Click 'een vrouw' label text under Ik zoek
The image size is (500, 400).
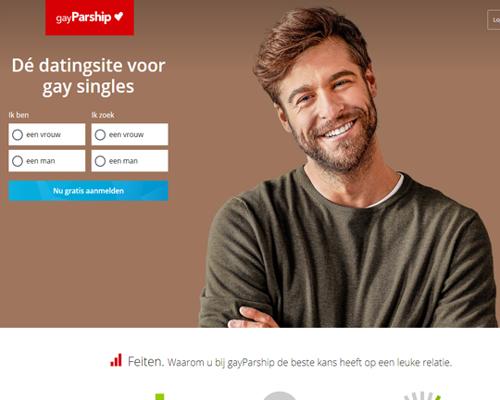pos(126,135)
